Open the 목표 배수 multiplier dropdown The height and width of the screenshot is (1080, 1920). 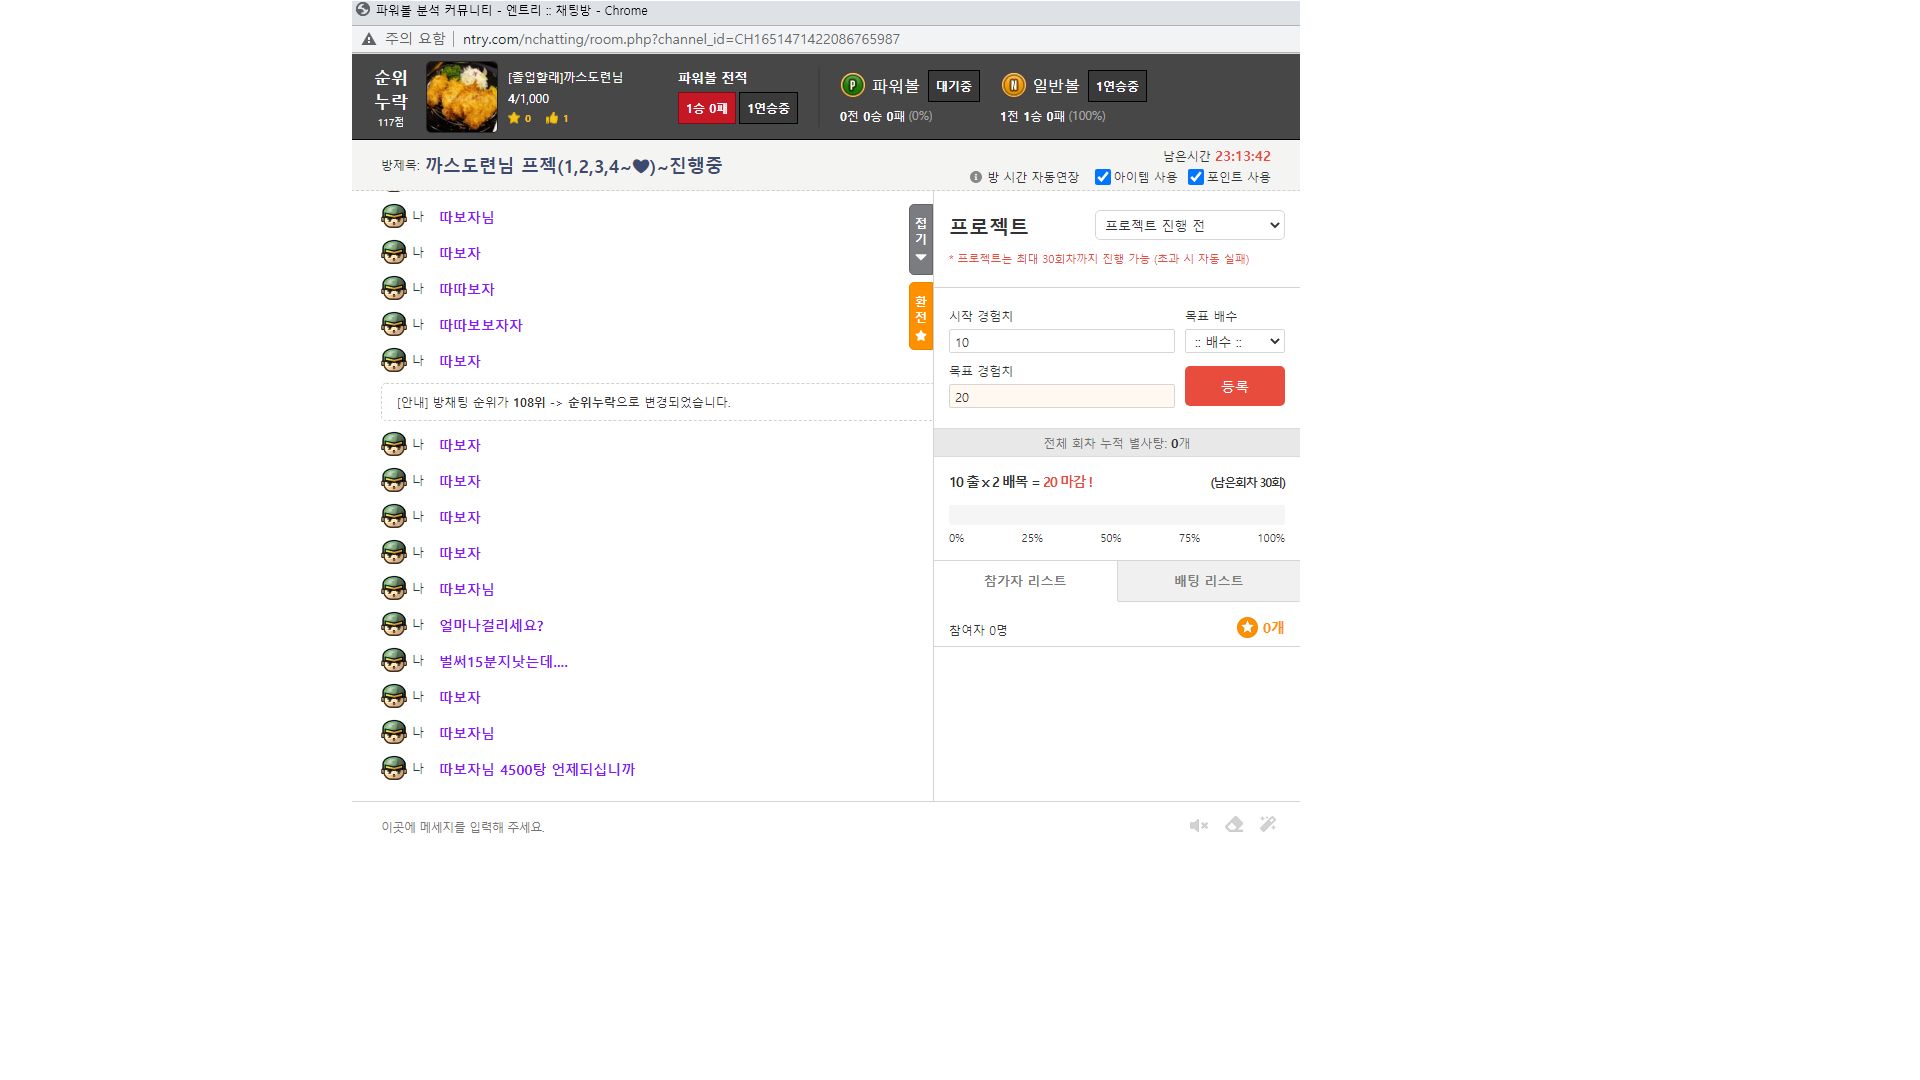tap(1235, 341)
